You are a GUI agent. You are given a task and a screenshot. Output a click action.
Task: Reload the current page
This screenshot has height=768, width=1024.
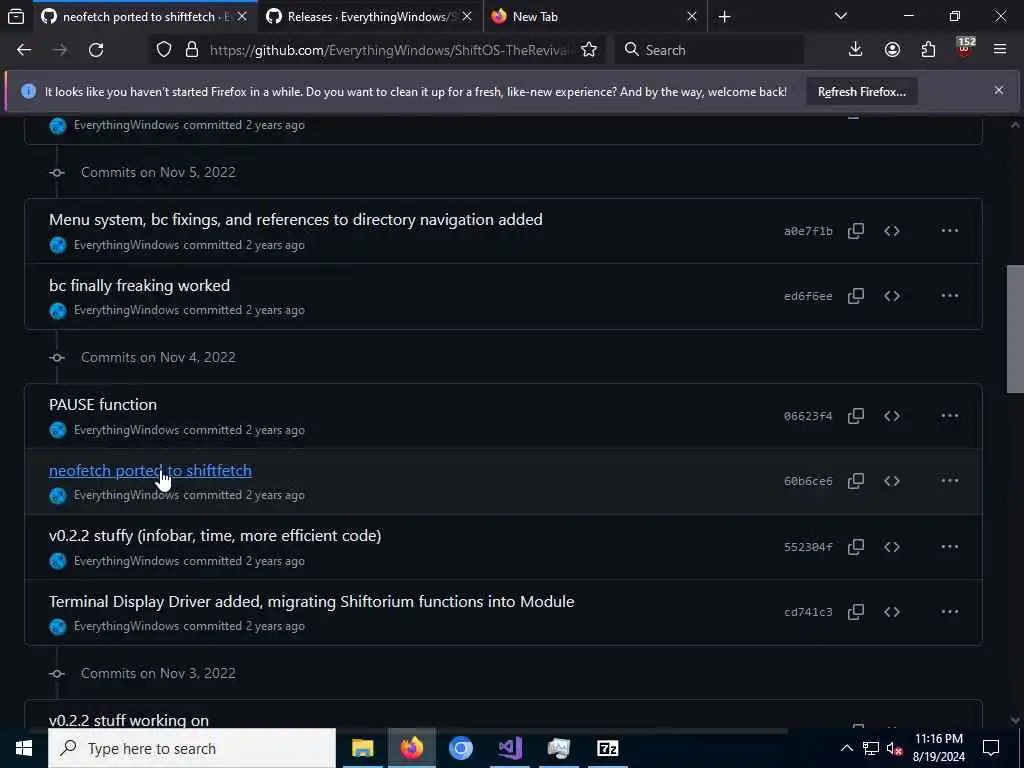coord(96,50)
